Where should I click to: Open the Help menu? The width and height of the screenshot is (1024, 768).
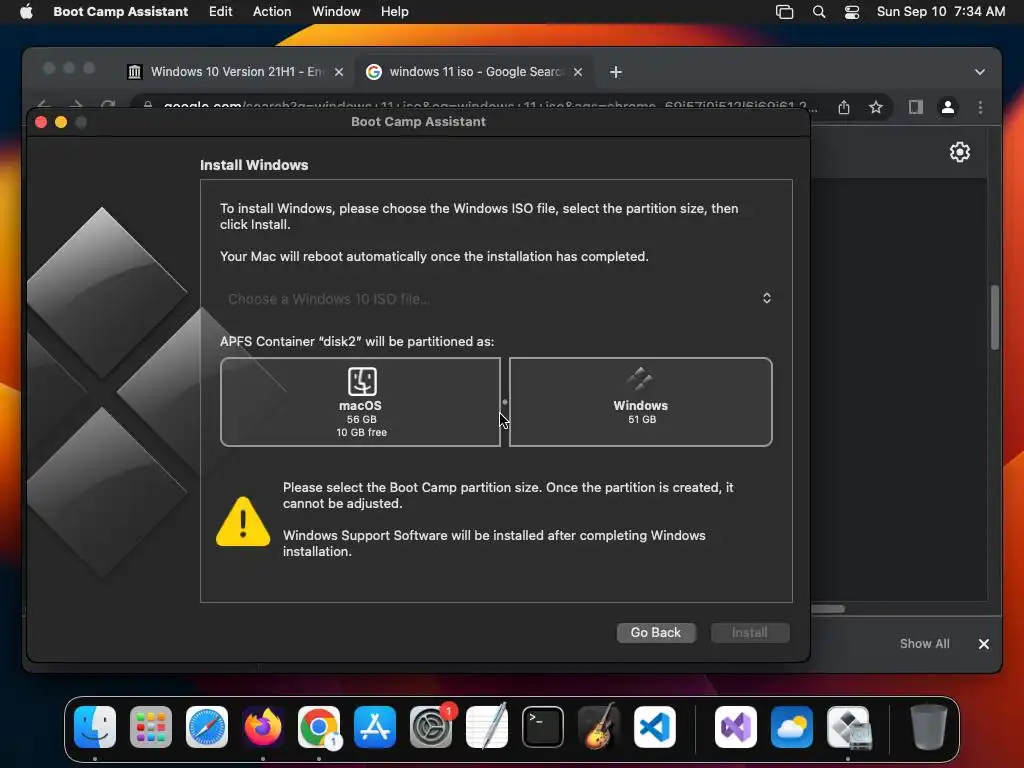[x=394, y=12]
